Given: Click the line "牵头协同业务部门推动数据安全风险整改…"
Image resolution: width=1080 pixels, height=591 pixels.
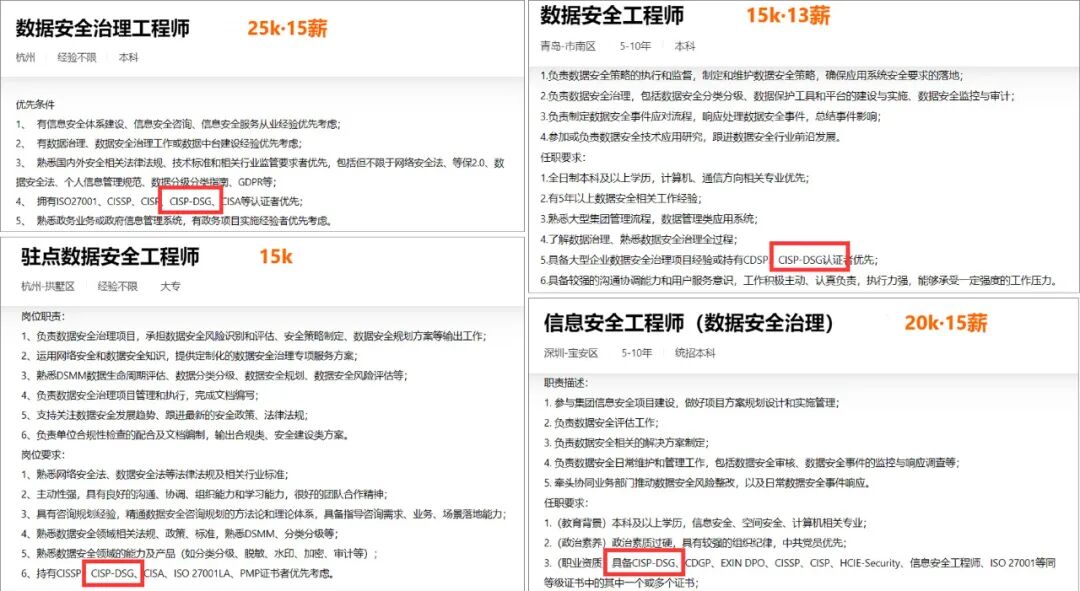Looking at the screenshot, I should 707,483.
